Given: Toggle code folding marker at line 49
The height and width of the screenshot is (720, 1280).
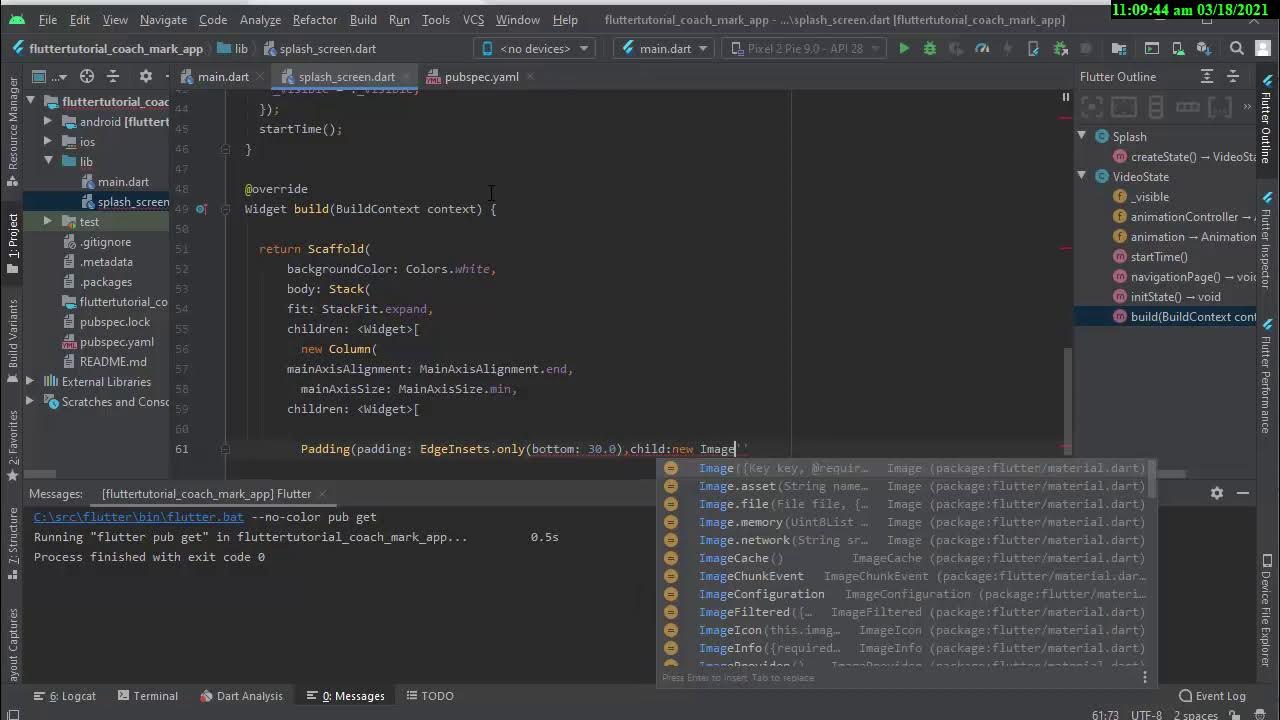Looking at the screenshot, I should point(226,209).
